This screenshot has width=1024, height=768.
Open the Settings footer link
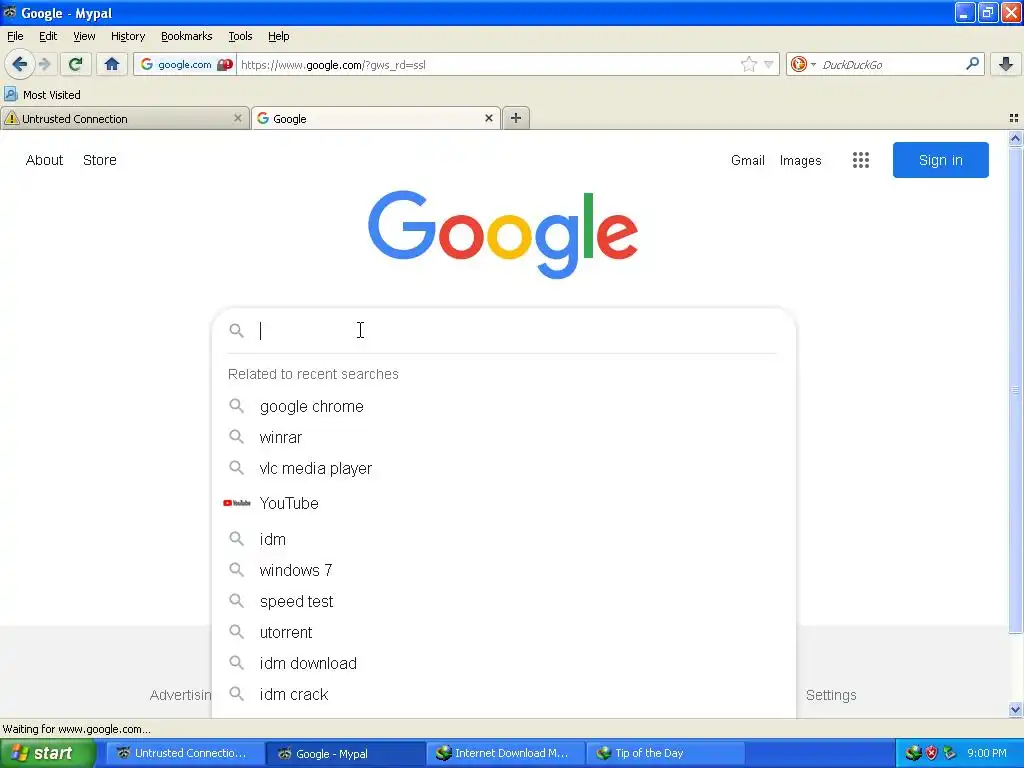(x=831, y=695)
